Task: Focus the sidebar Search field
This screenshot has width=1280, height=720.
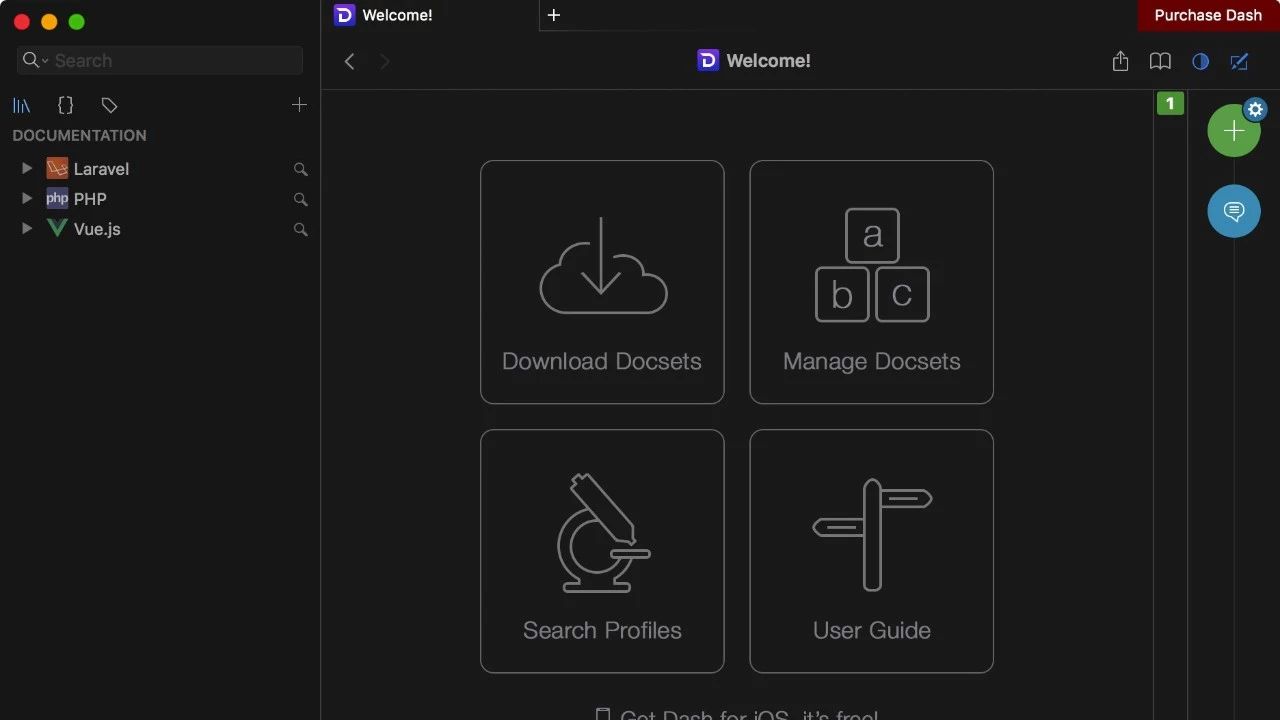Action: coord(160,61)
